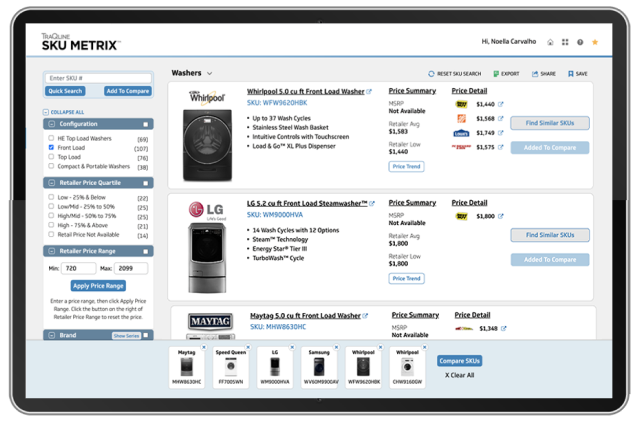Open the Washers category dropdown
Viewport: 640px width, 432px height.
(210, 73)
